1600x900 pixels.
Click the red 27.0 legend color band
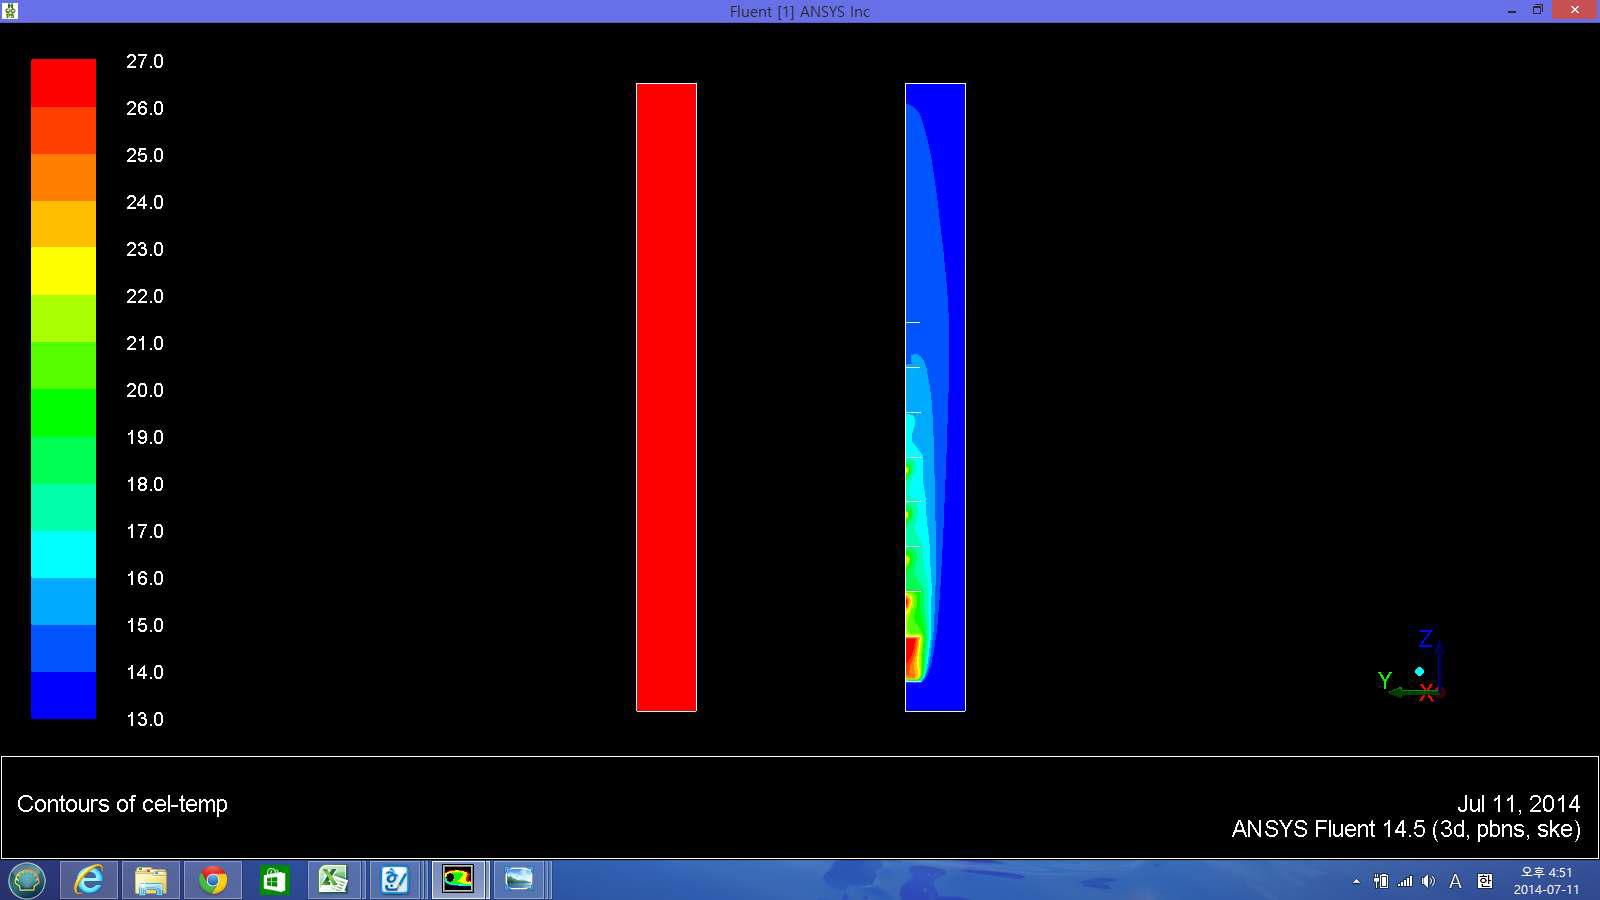(x=63, y=82)
